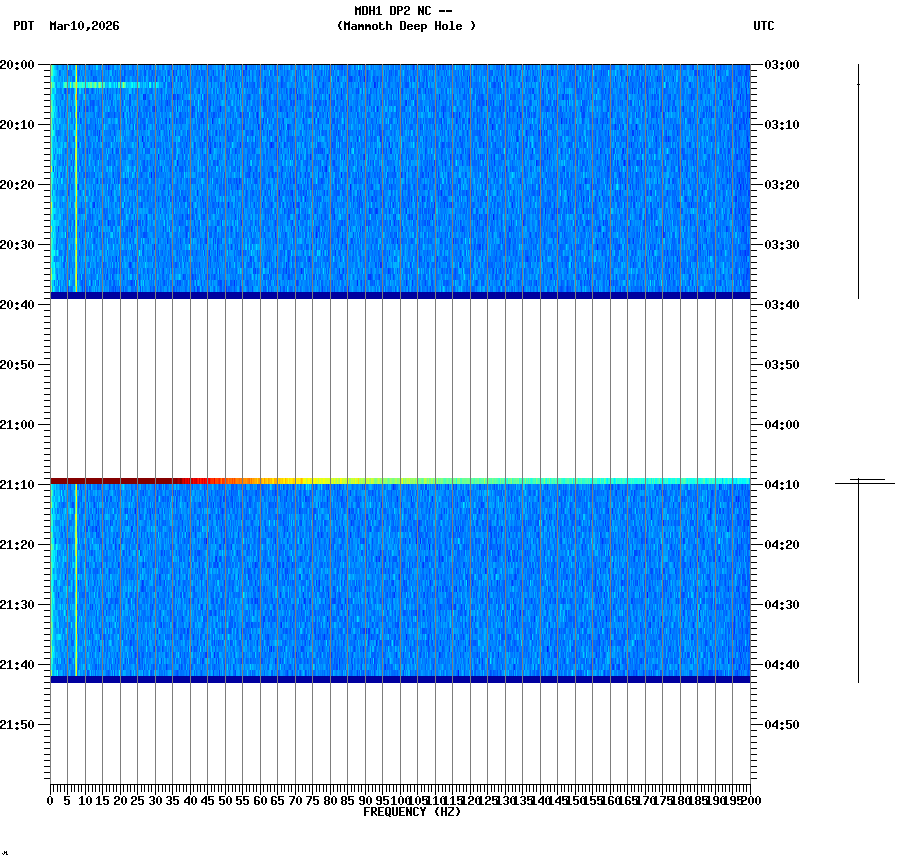Select the 100 Hz axis label

398,800
